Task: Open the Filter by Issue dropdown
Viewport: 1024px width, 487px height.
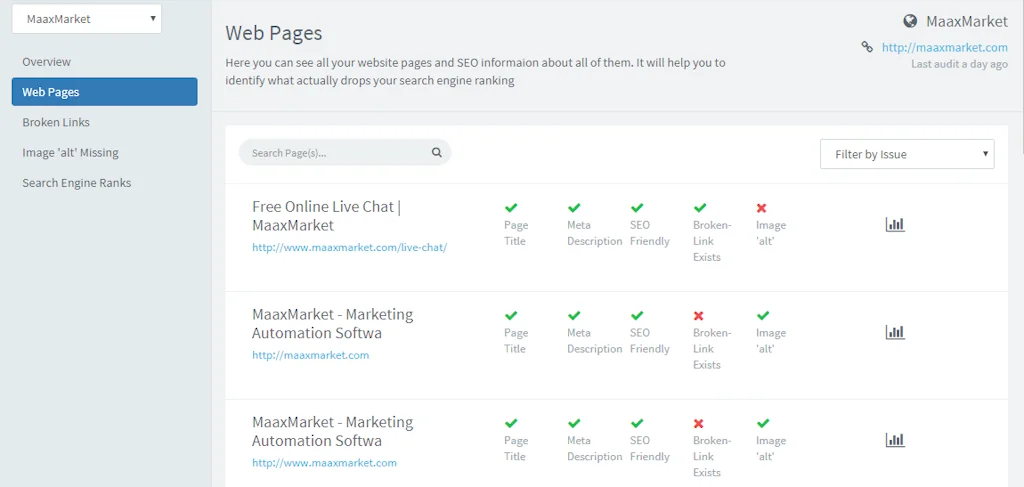Action: point(907,154)
